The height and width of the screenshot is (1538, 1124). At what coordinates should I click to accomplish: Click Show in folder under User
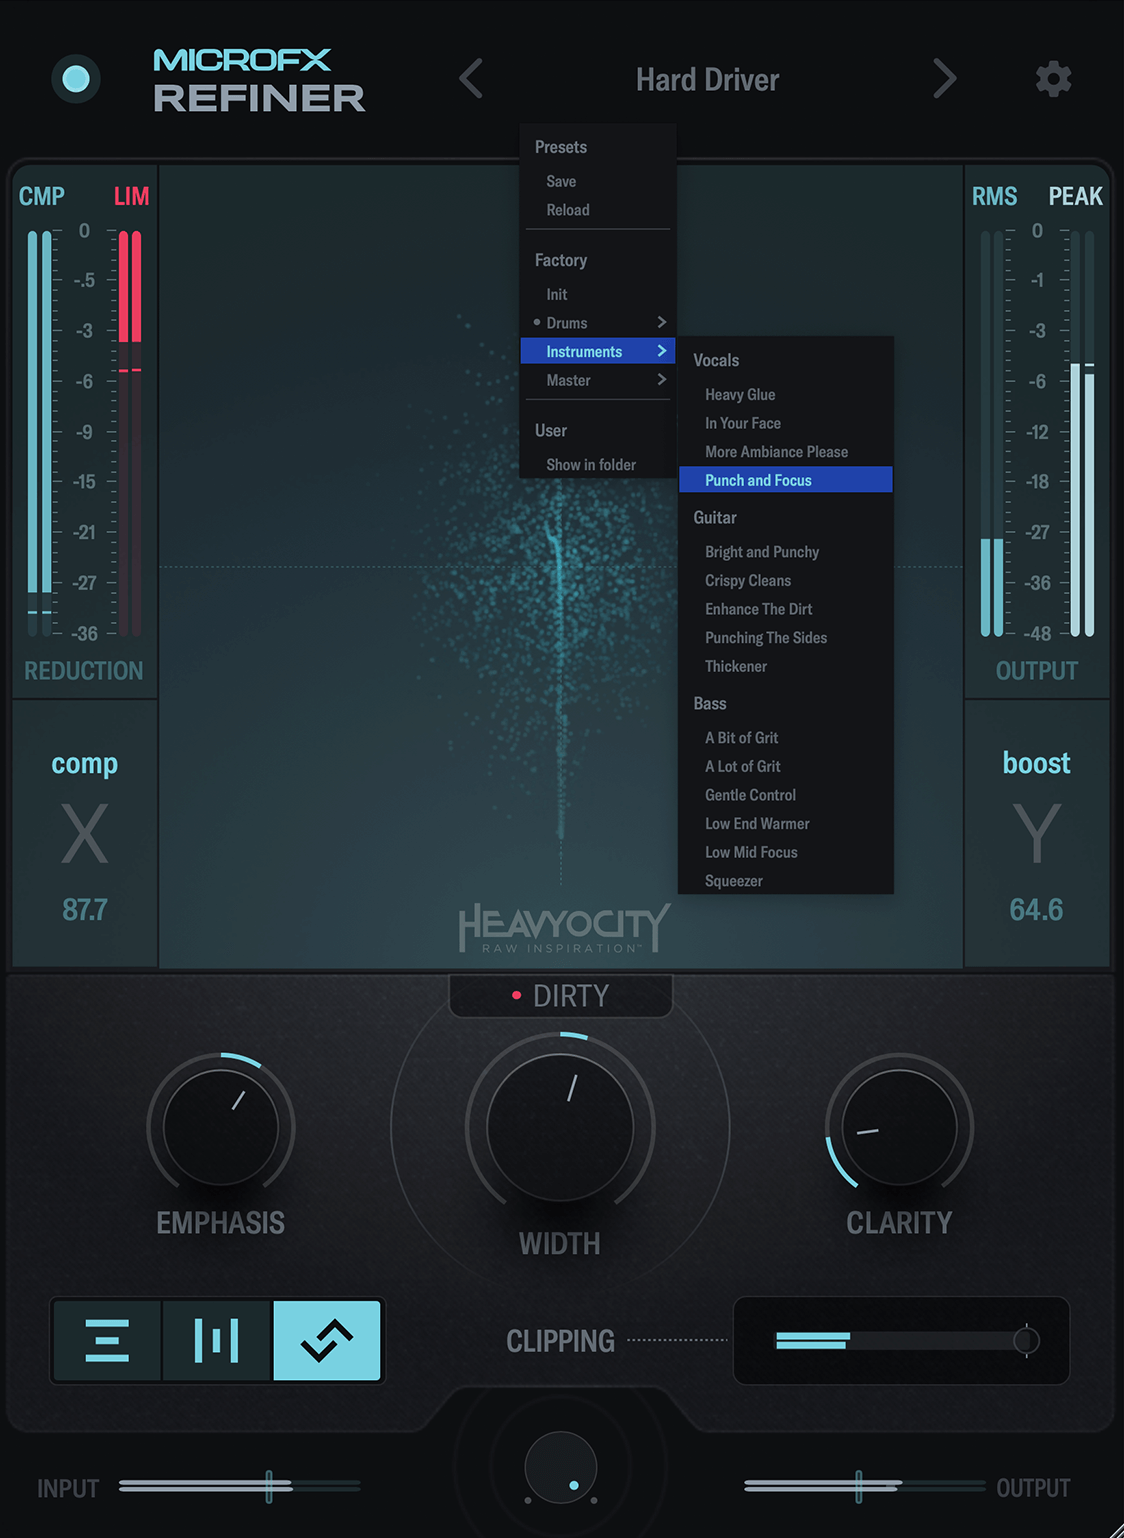(x=591, y=465)
